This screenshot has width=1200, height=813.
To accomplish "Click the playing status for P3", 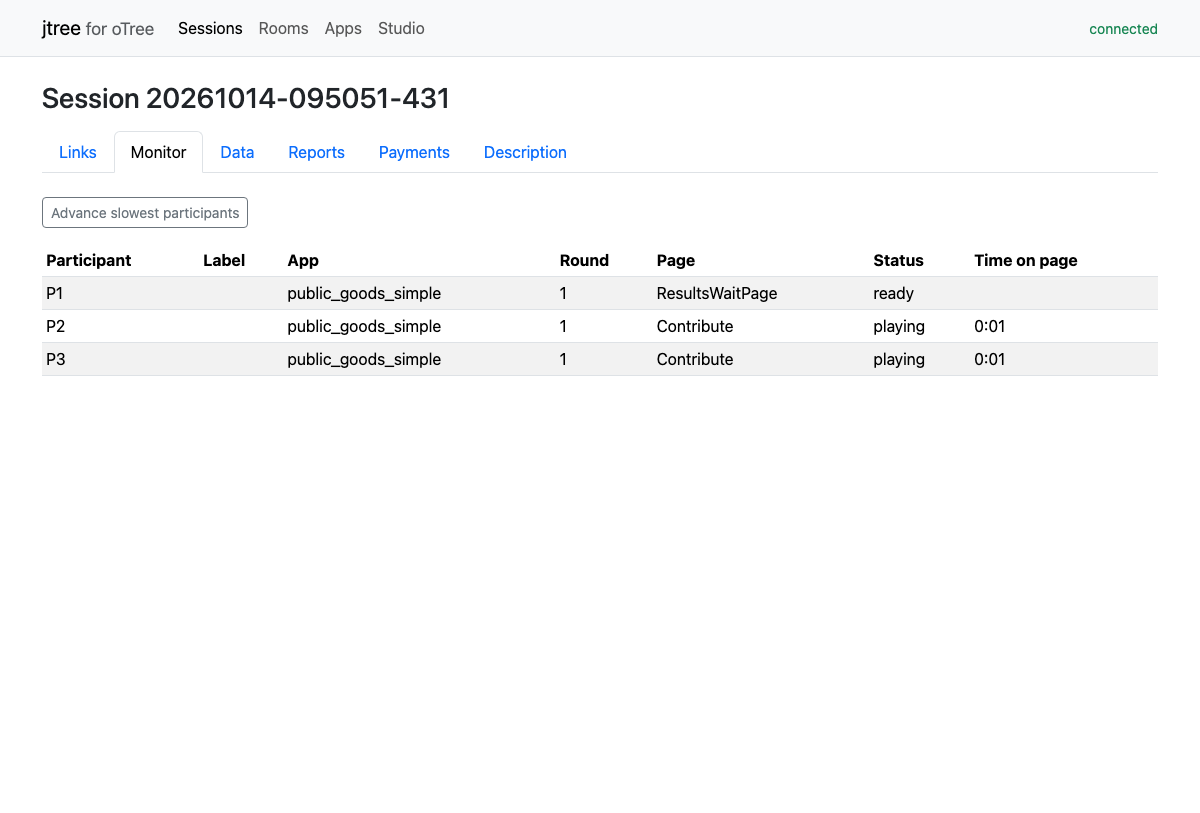I will coord(899,359).
